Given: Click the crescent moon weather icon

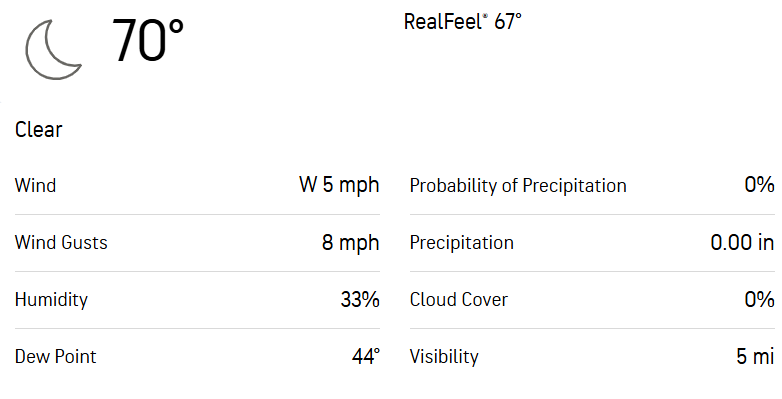Looking at the screenshot, I should tap(53, 49).
